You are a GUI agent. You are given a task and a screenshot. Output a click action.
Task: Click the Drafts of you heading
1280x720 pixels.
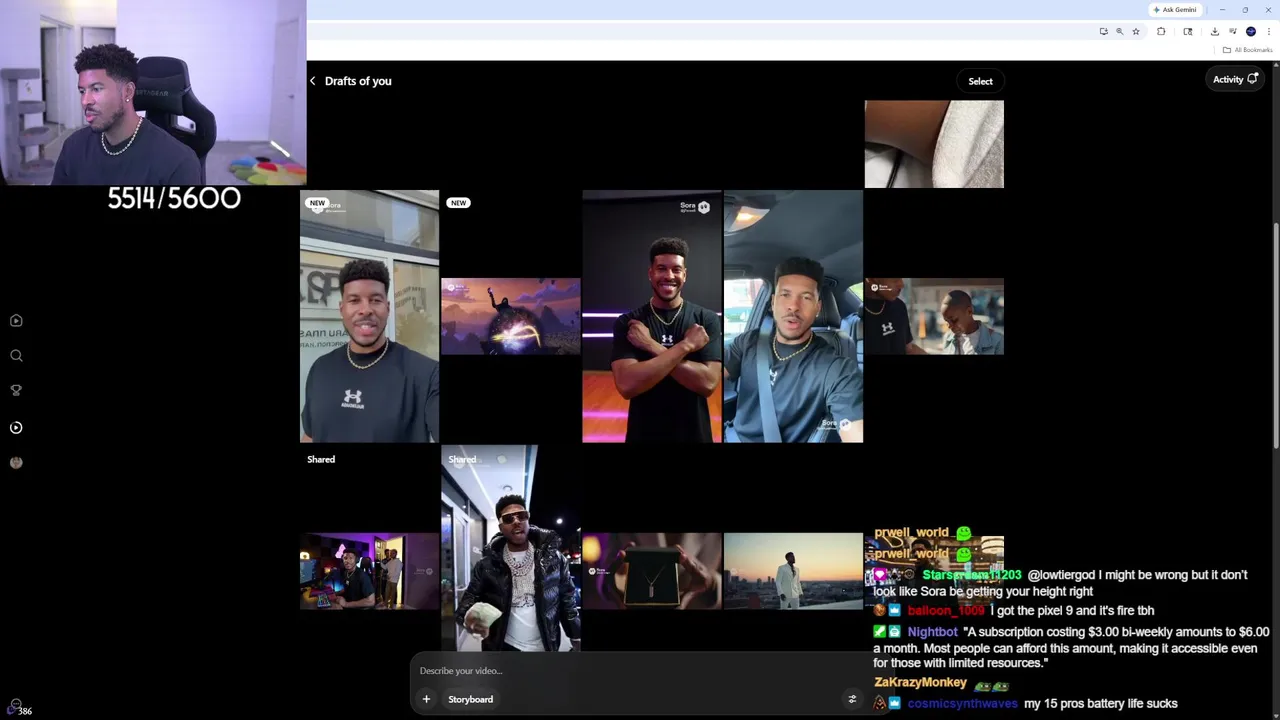pyautogui.click(x=358, y=81)
